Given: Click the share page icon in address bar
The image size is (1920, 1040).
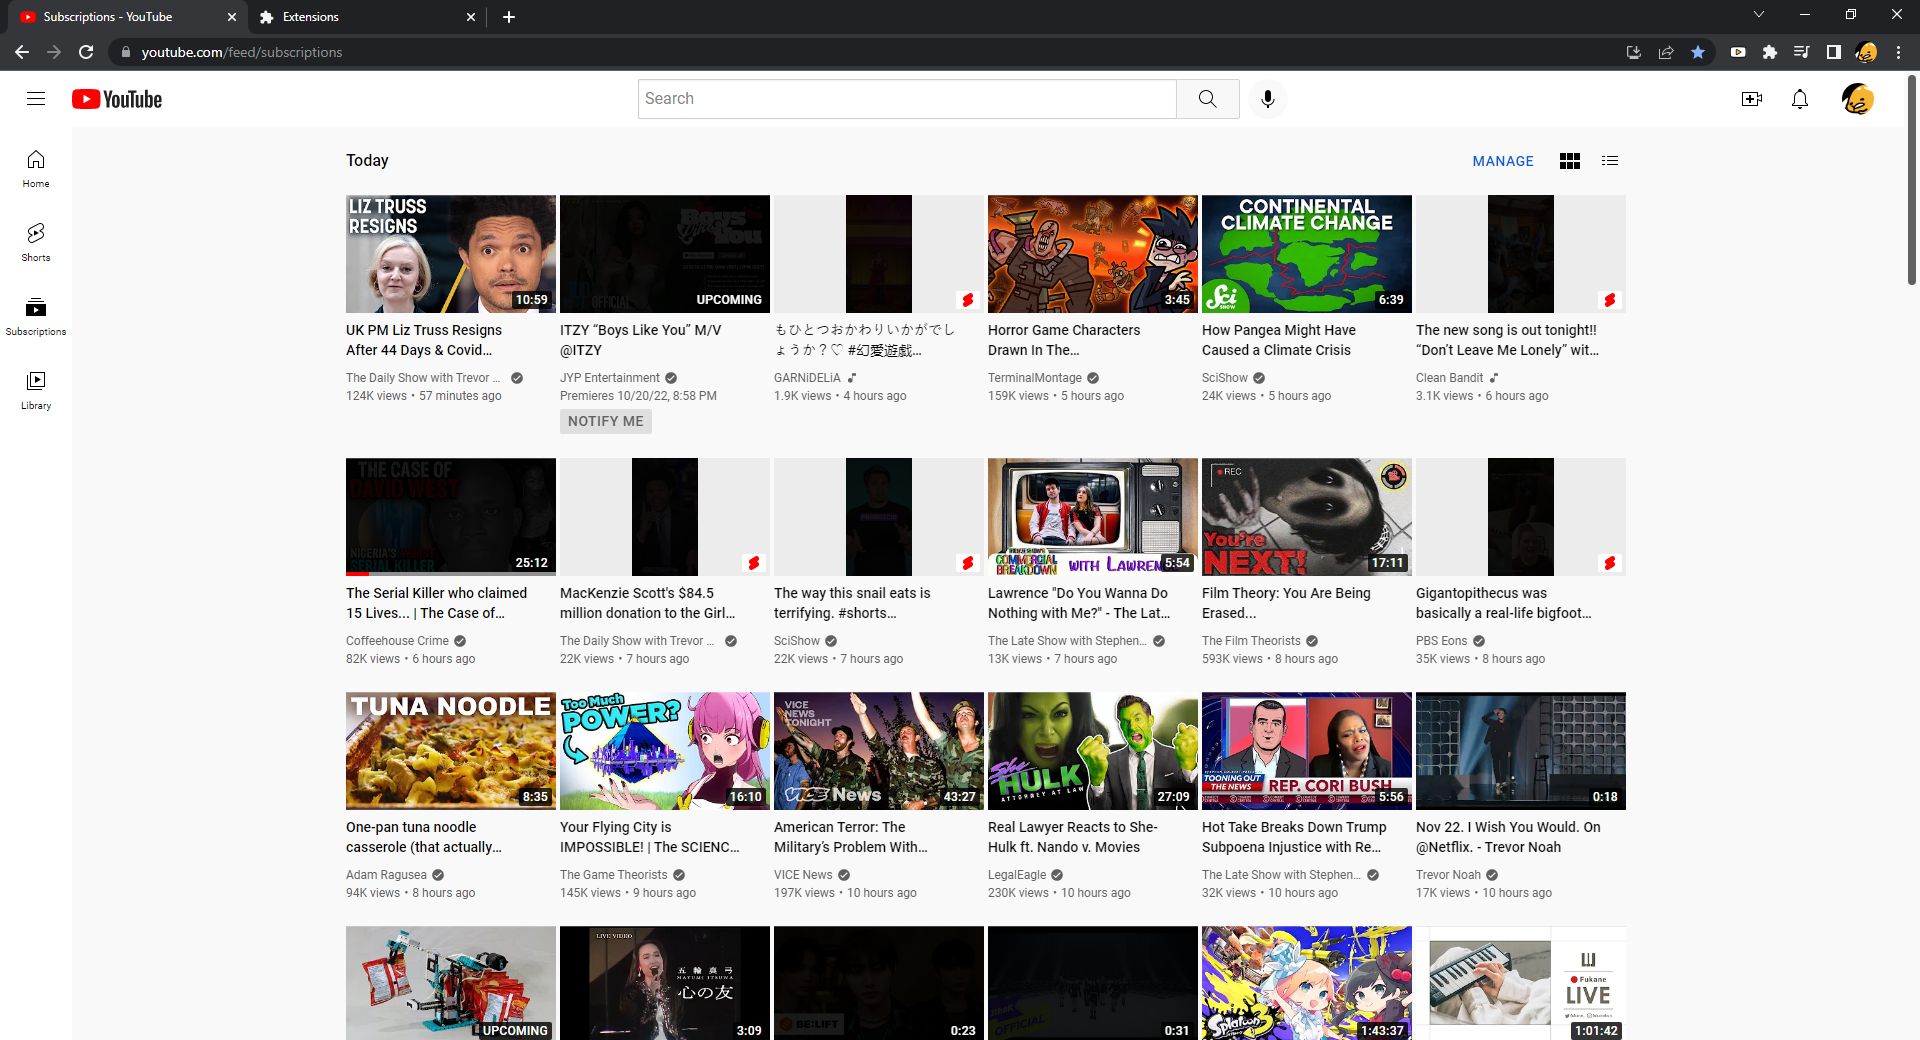Looking at the screenshot, I should tap(1666, 52).
